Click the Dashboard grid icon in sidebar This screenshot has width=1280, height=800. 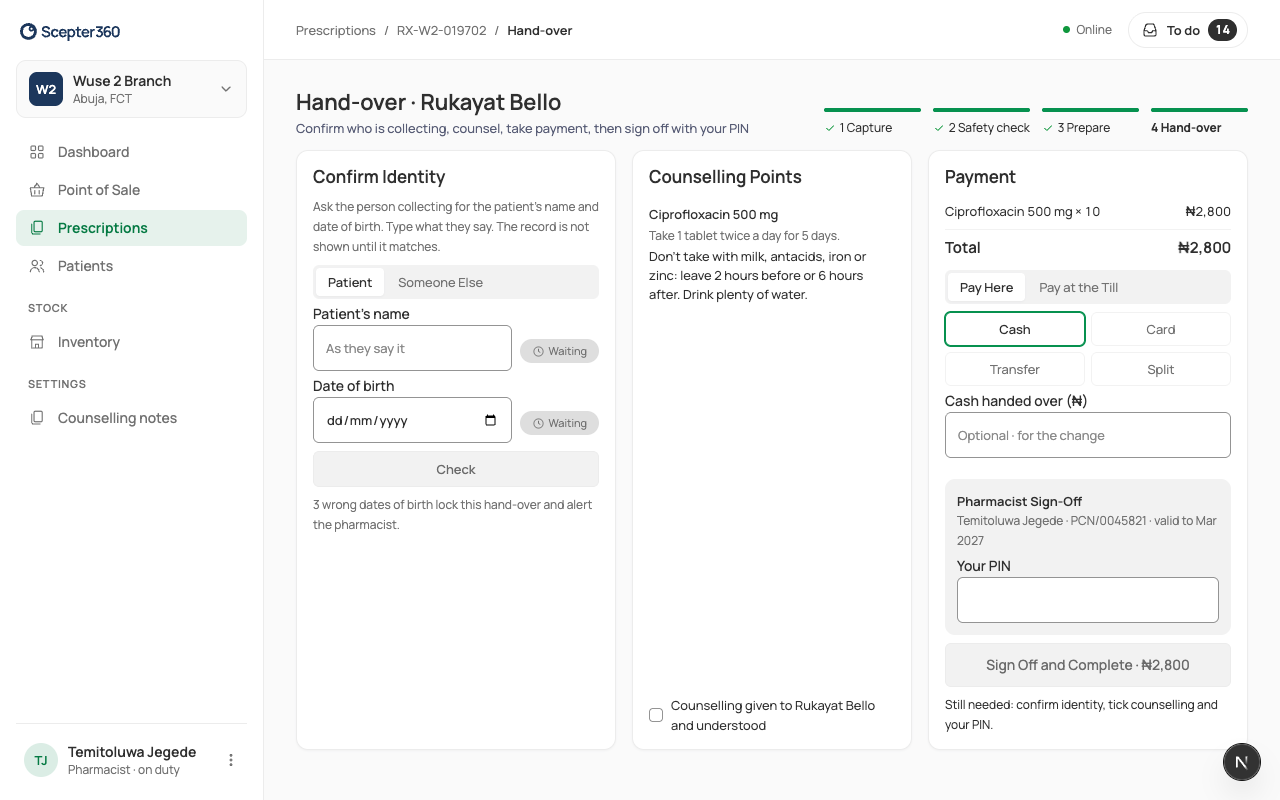point(37,152)
